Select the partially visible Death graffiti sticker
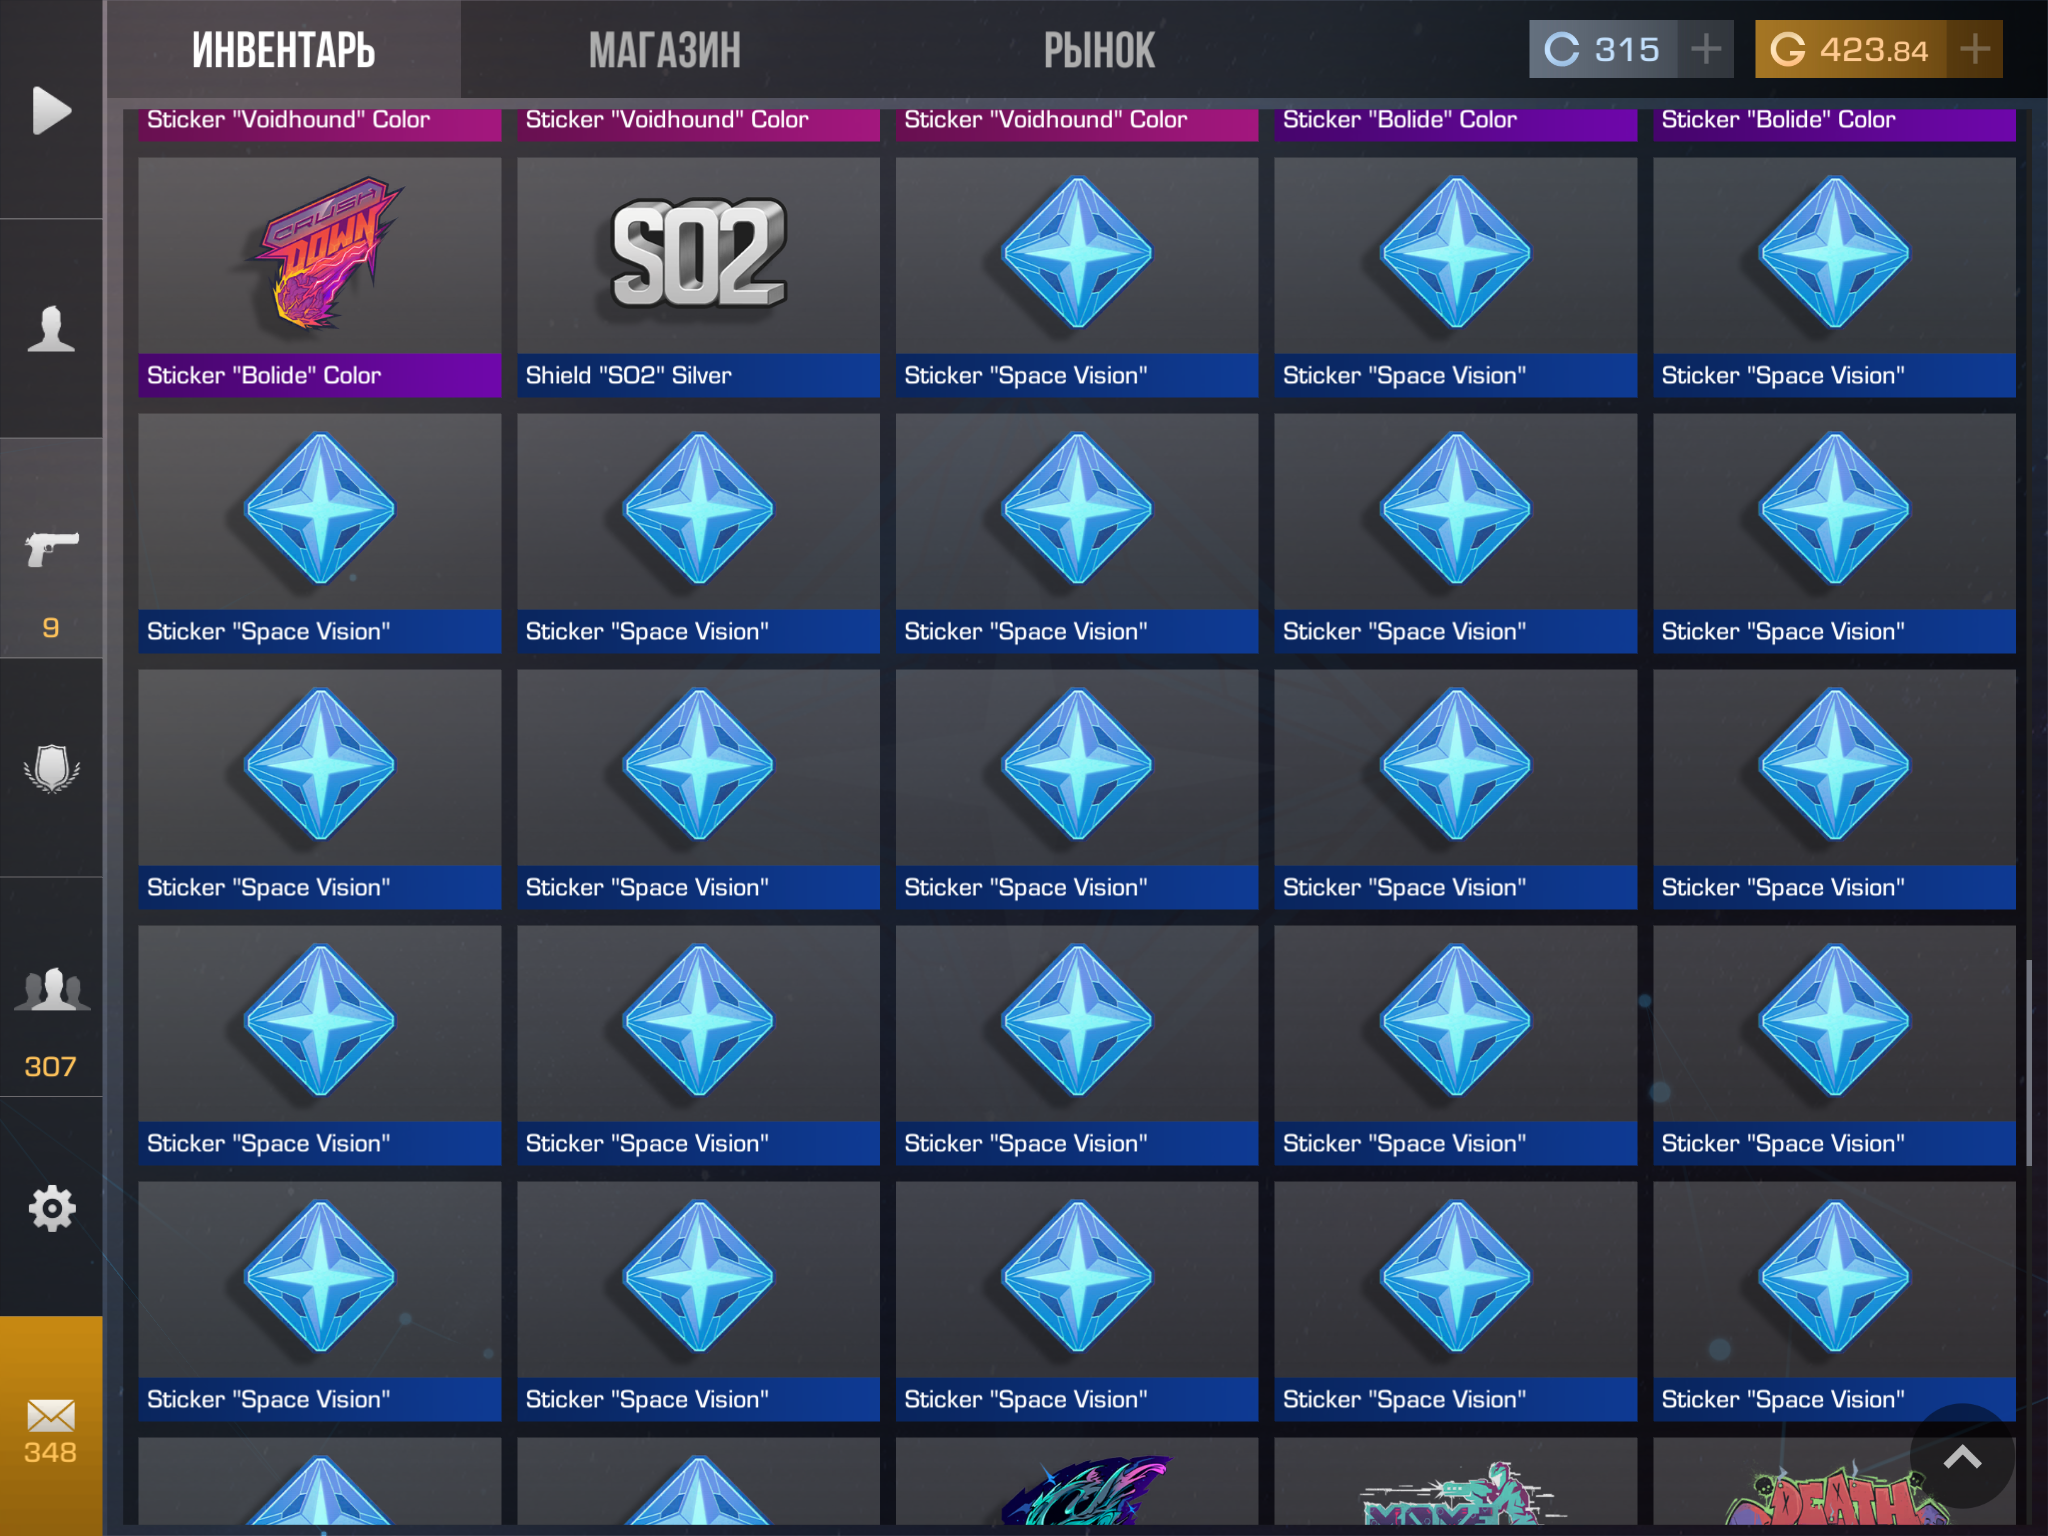 [1834, 1482]
